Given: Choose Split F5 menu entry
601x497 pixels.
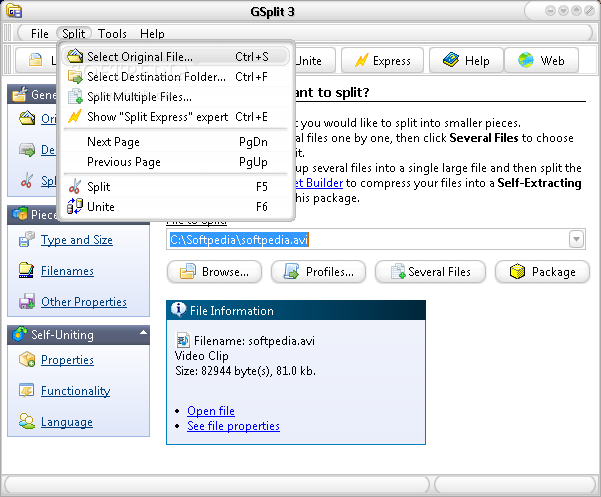Looking at the screenshot, I should click(176, 187).
